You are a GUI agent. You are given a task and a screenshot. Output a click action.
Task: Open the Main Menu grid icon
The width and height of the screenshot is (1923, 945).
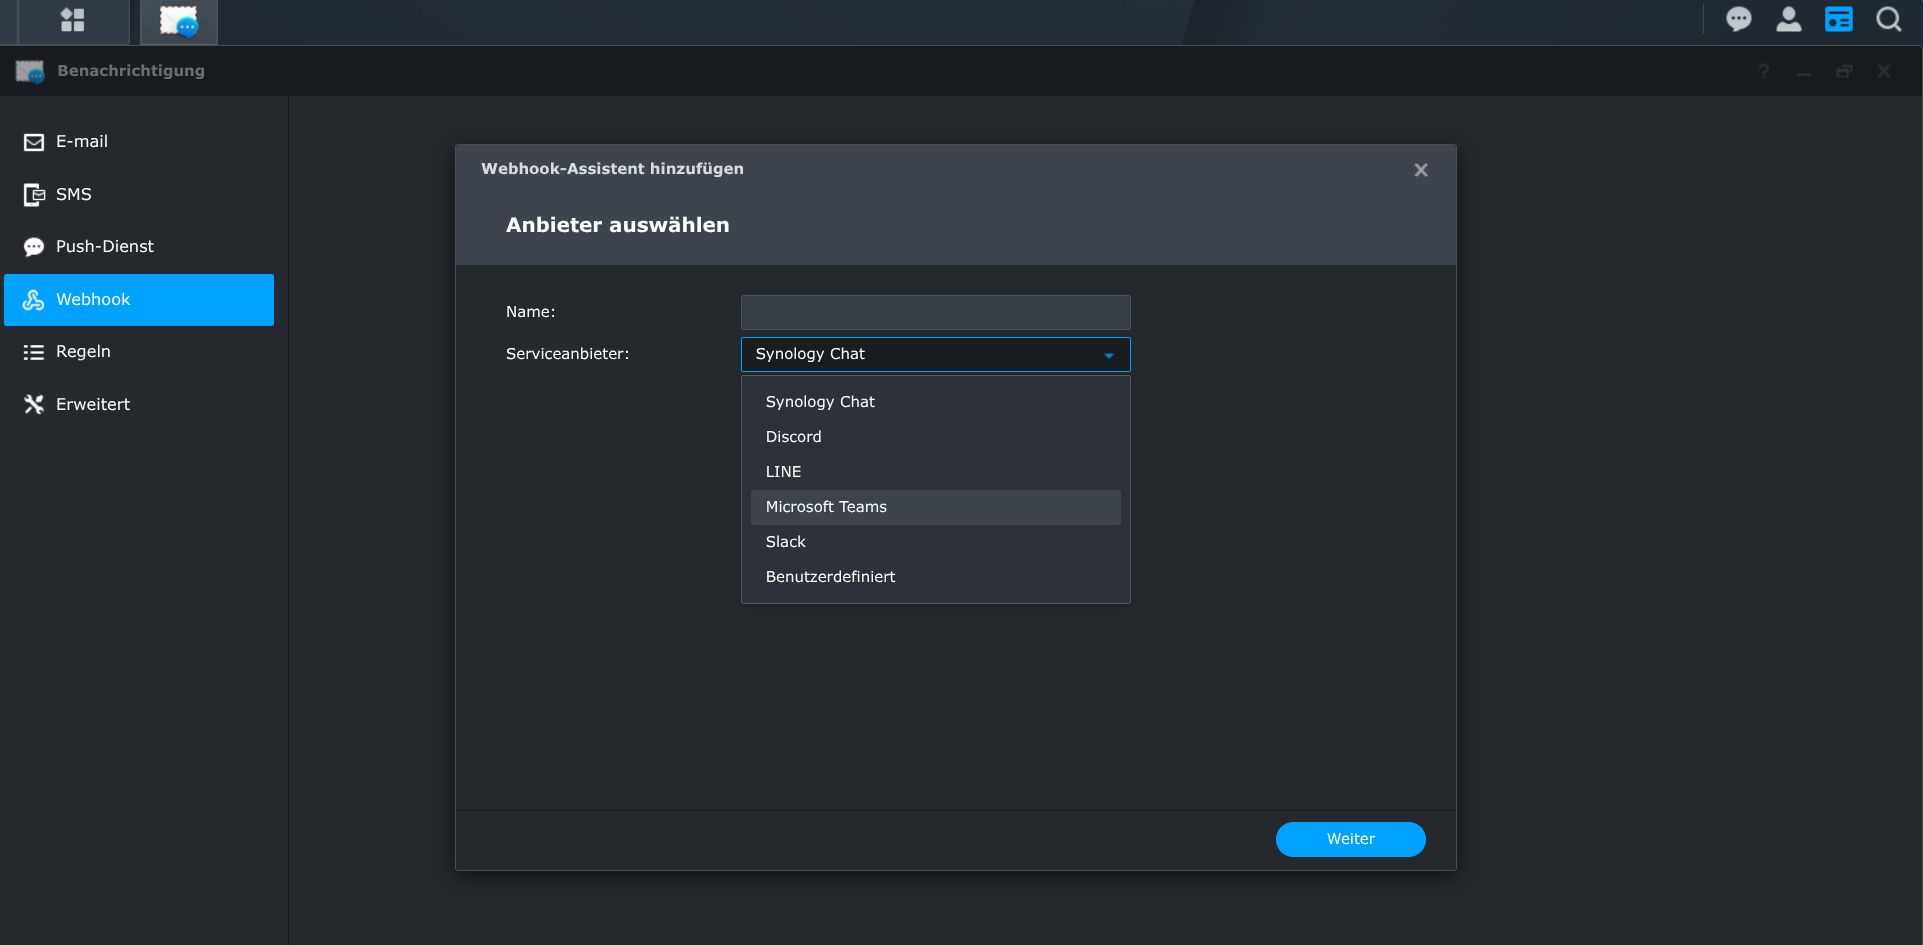click(x=72, y=21)
